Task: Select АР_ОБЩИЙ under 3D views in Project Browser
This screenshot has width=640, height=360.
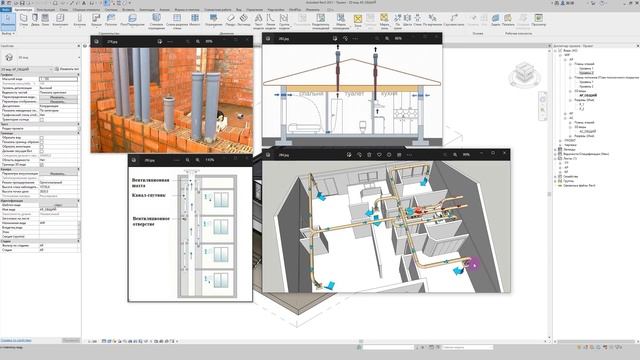Action: pos(588,95)
